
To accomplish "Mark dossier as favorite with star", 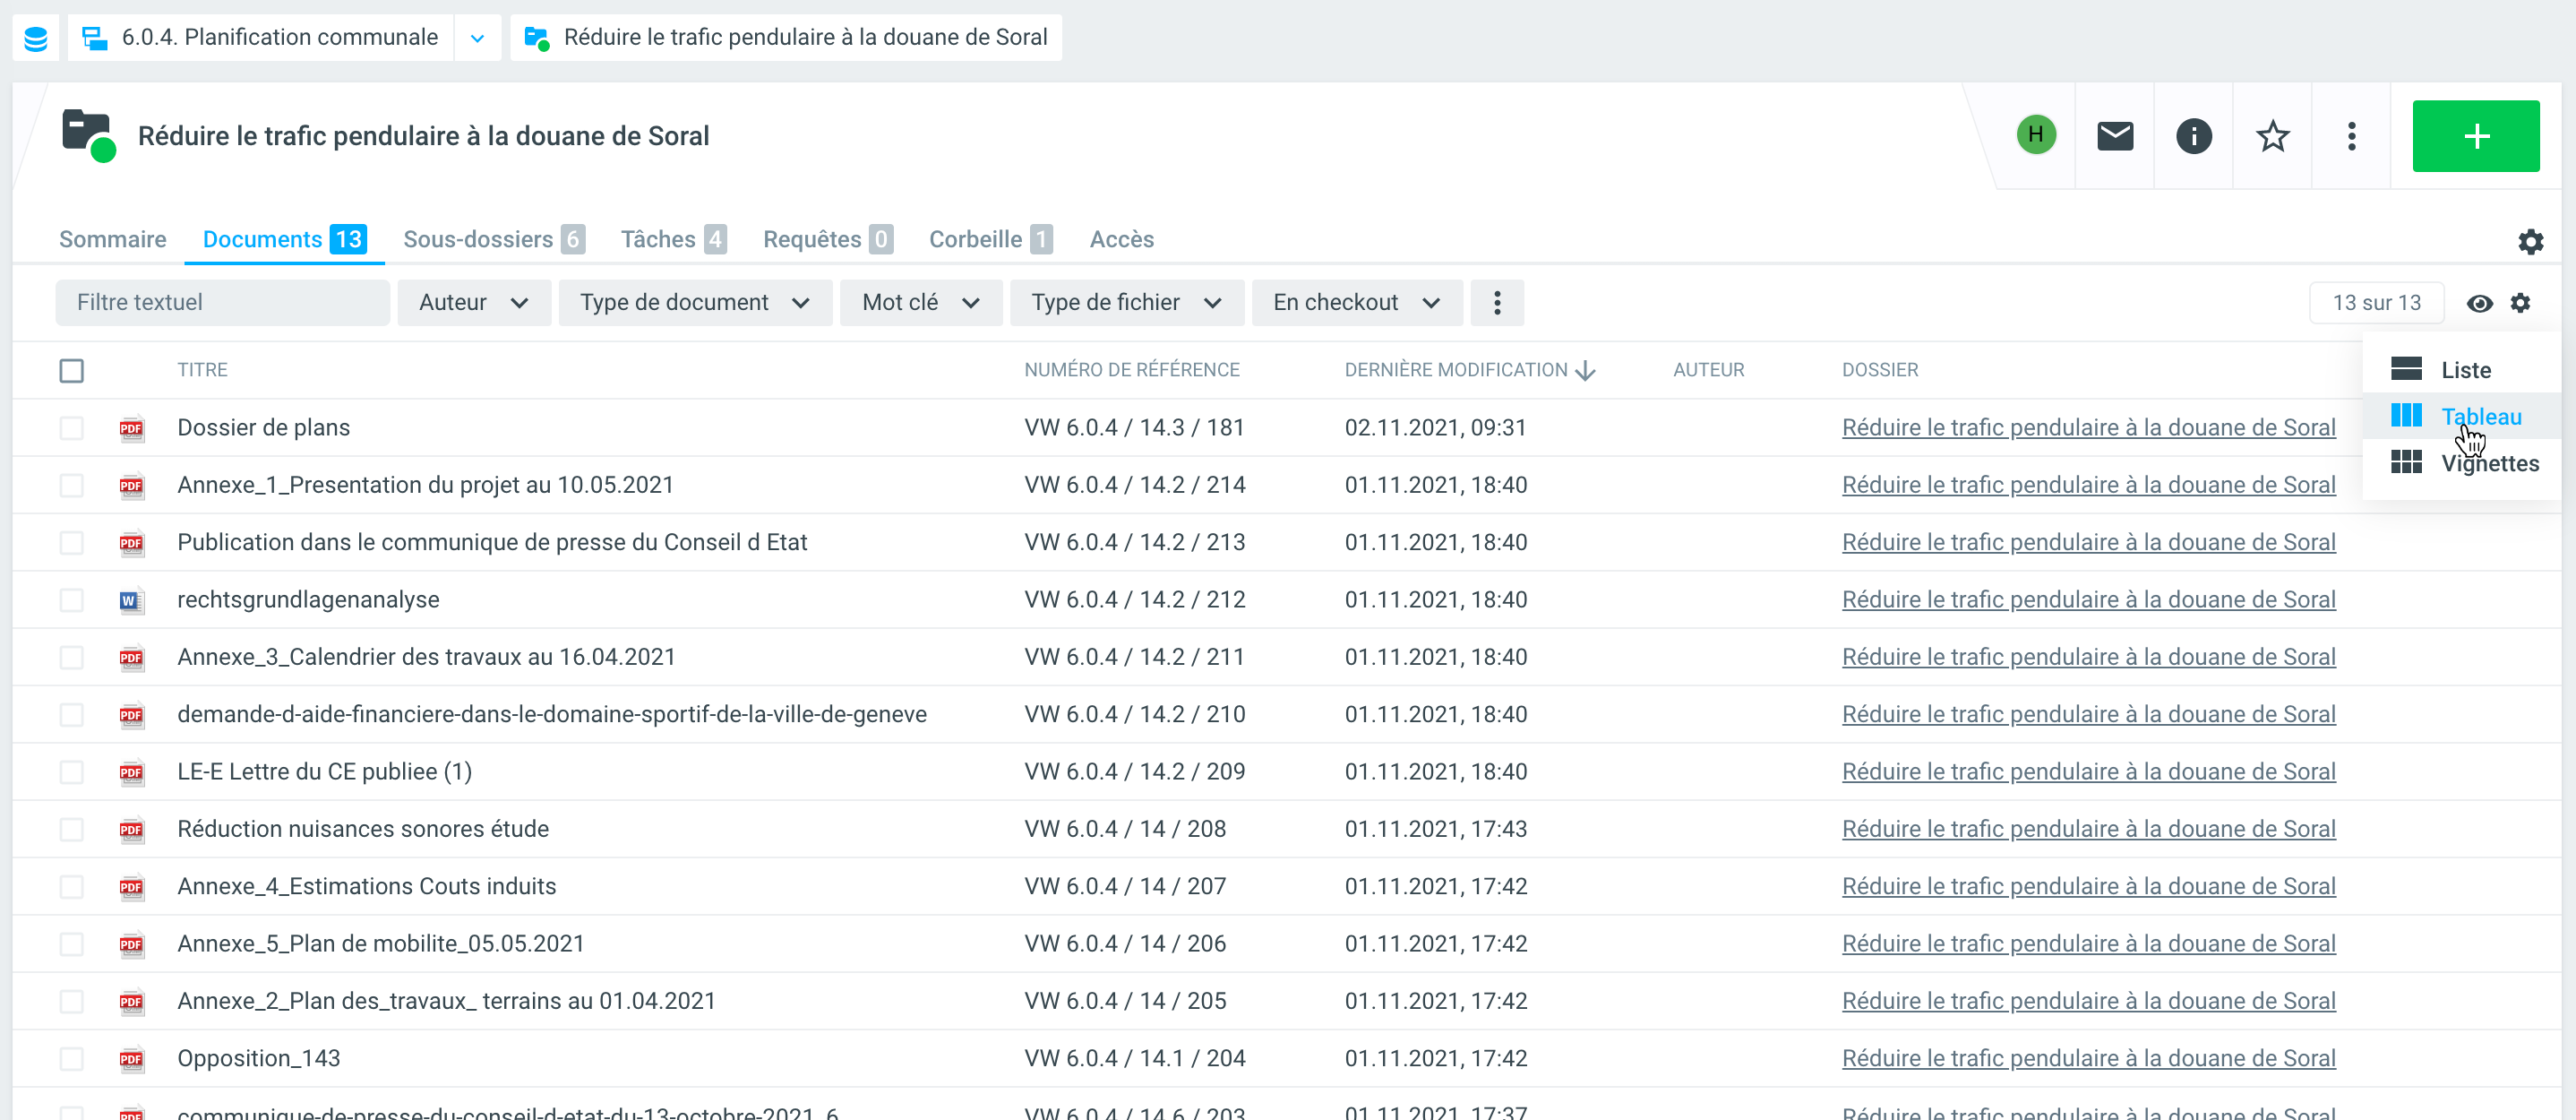I will point(2272,136).
